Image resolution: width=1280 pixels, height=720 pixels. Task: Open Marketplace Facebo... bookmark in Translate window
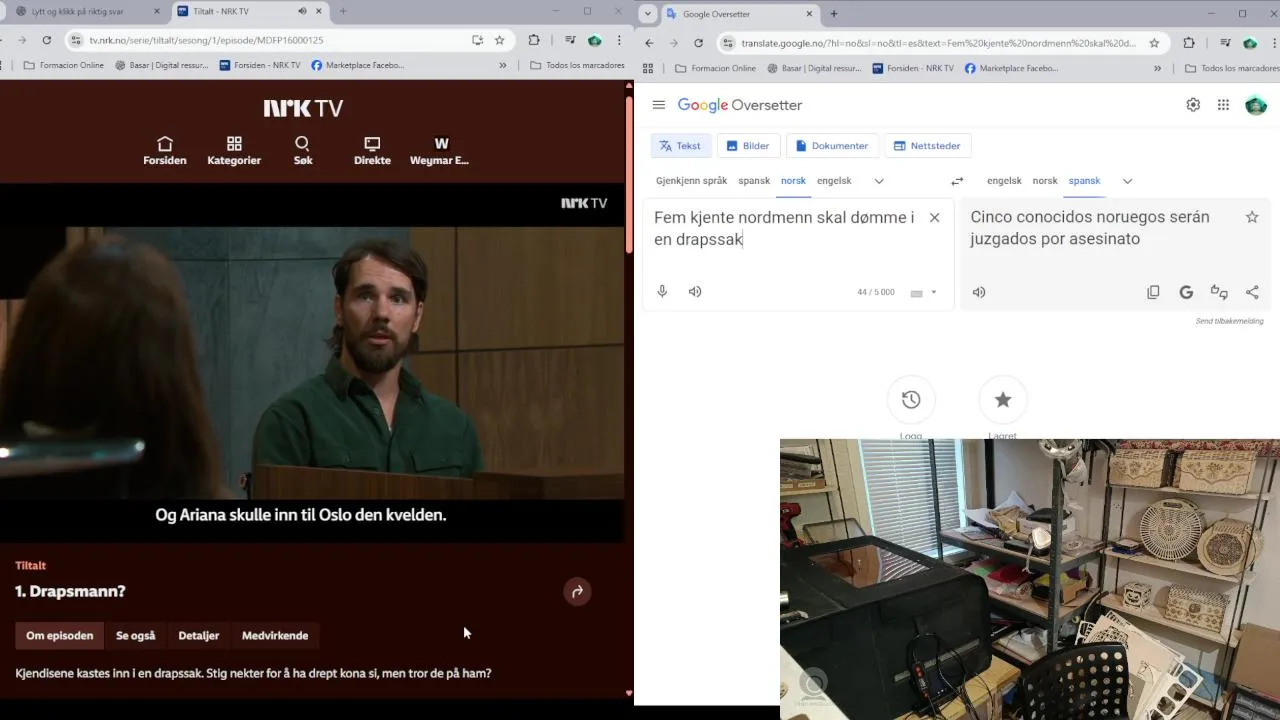tap(1012, 69)
